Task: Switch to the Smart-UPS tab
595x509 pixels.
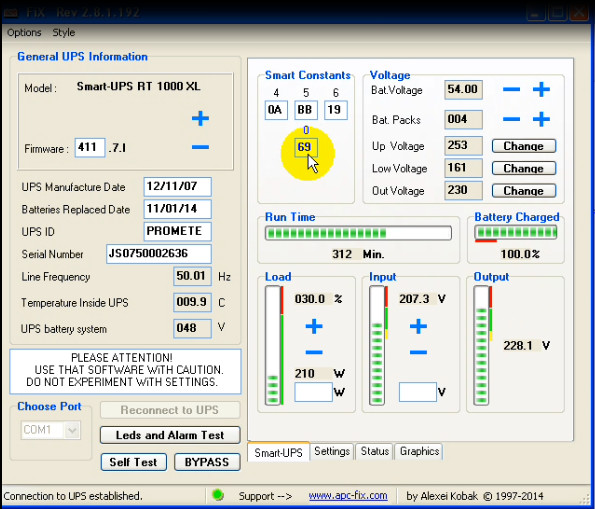Action: click(278, 452)
